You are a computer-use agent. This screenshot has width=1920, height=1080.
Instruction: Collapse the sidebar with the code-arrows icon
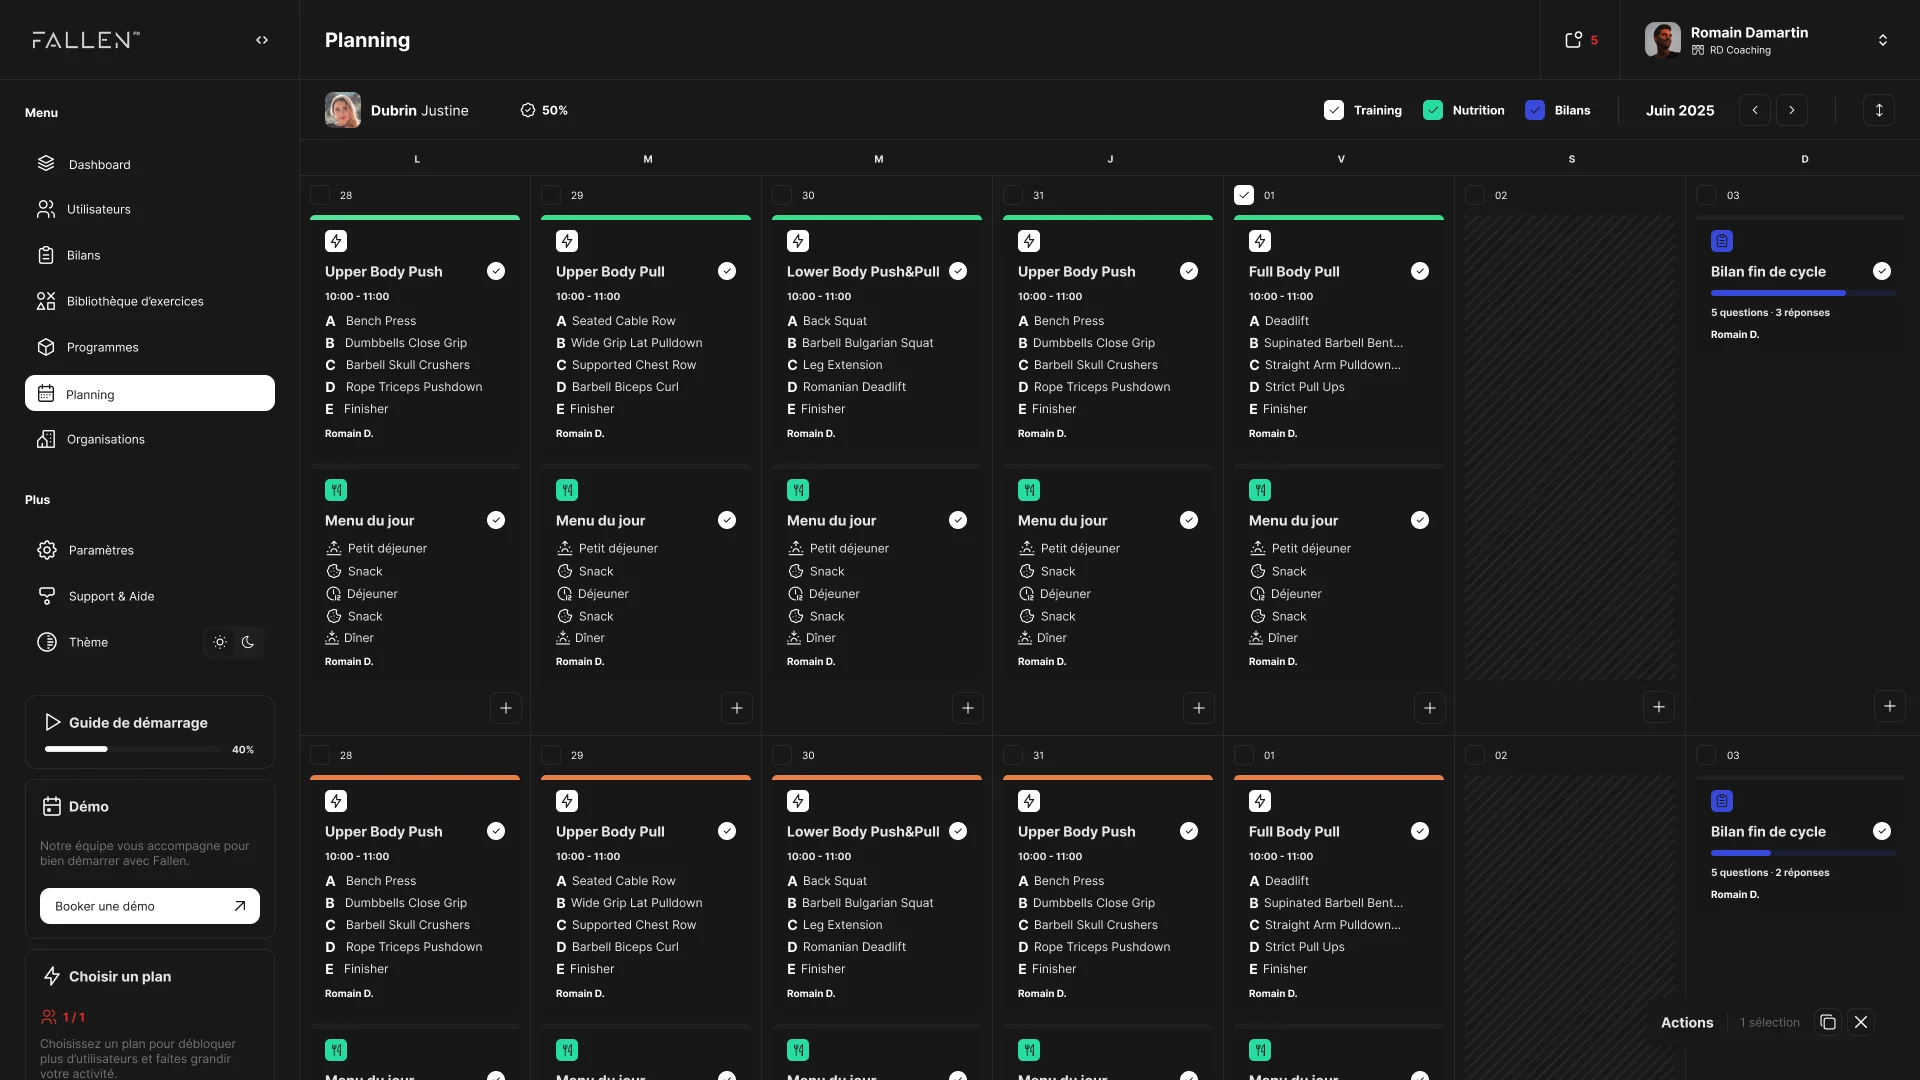[262, 40]
